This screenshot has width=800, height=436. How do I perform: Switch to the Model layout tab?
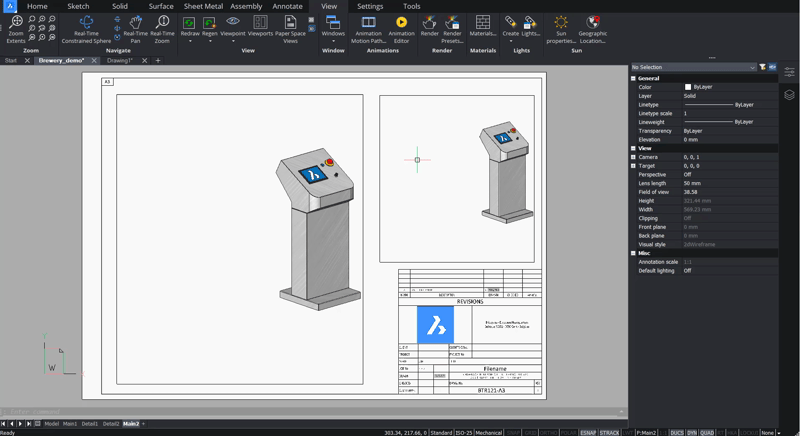point(51,424)
